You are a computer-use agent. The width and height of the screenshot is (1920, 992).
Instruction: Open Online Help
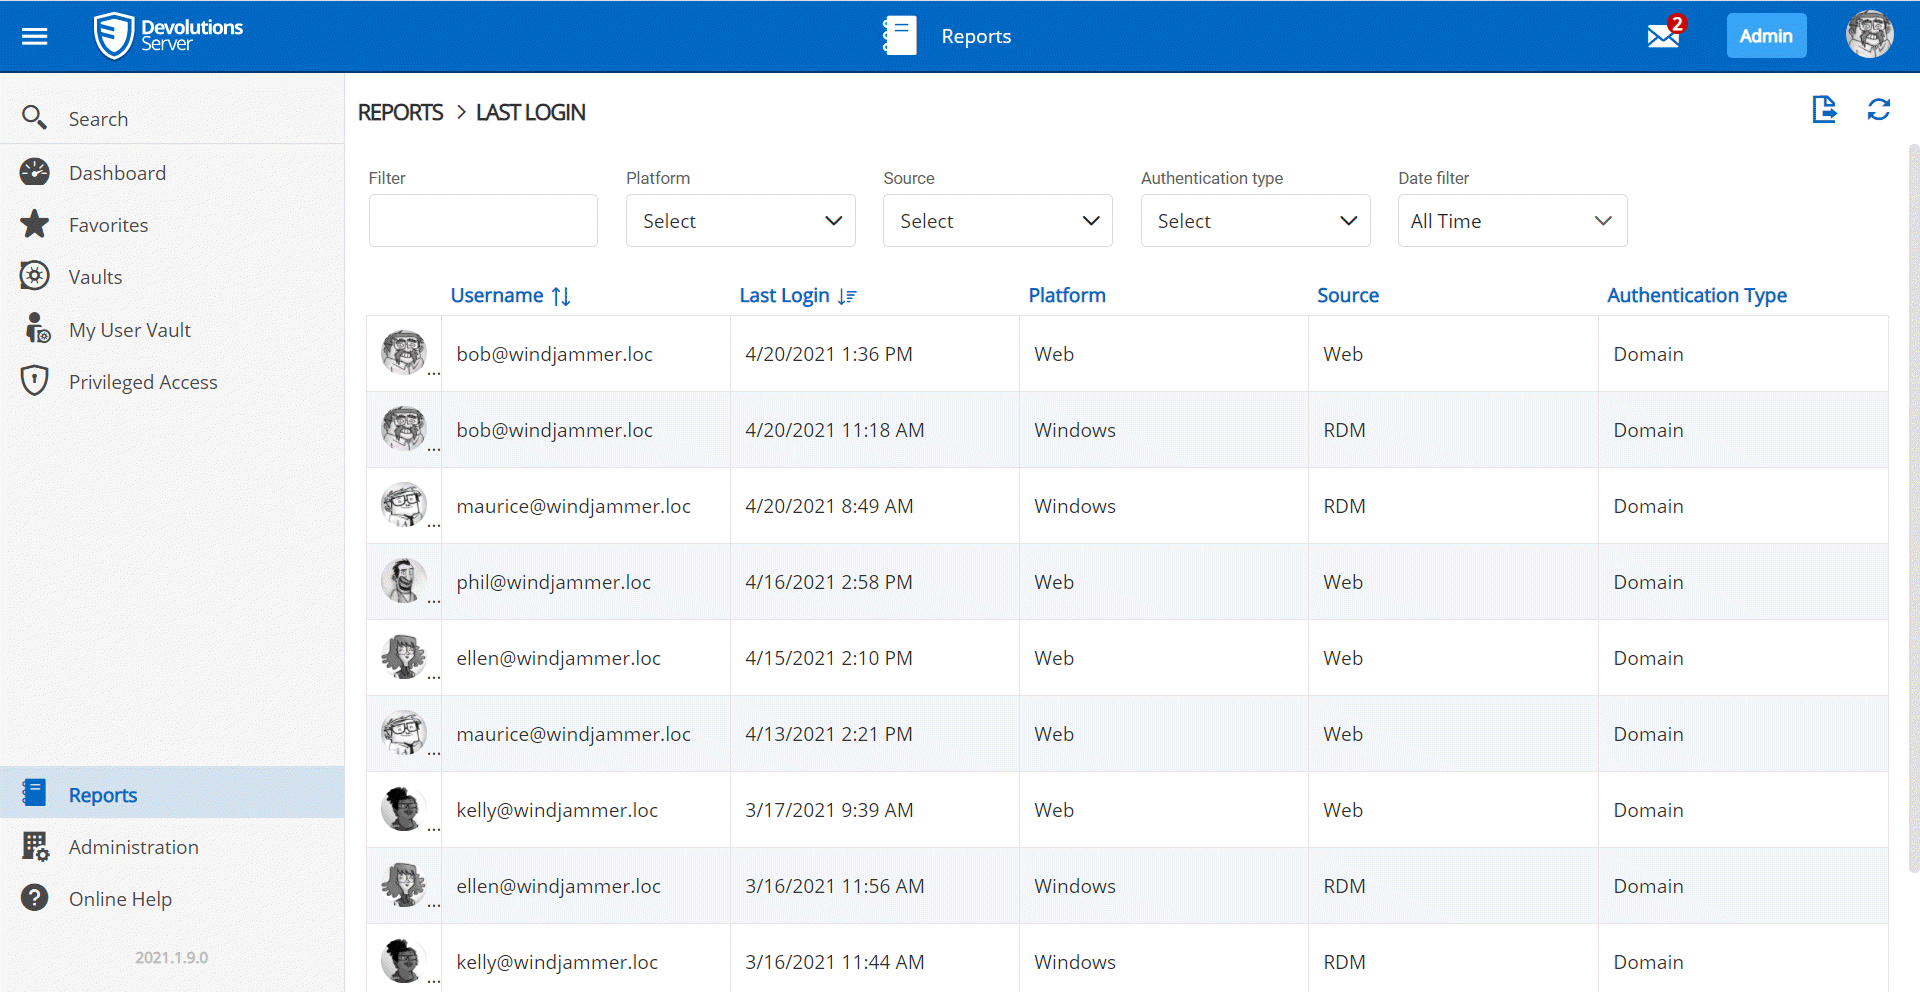coord(120,899)
